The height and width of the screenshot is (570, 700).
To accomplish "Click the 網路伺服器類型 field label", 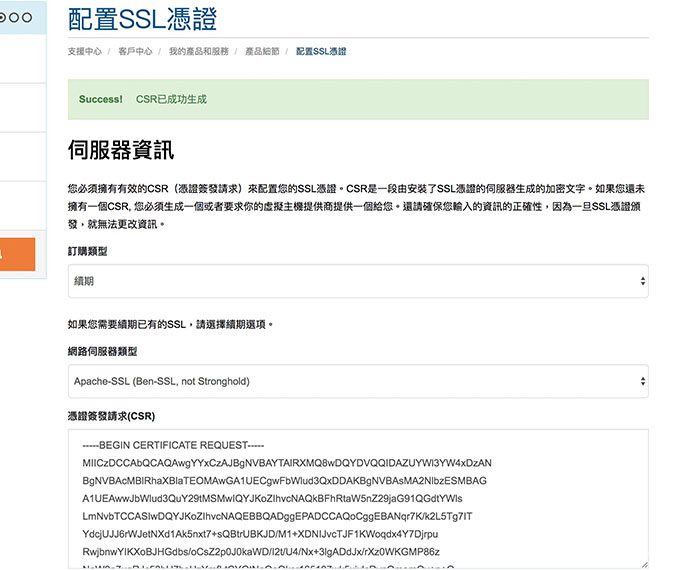I will (x=102, y=351).
